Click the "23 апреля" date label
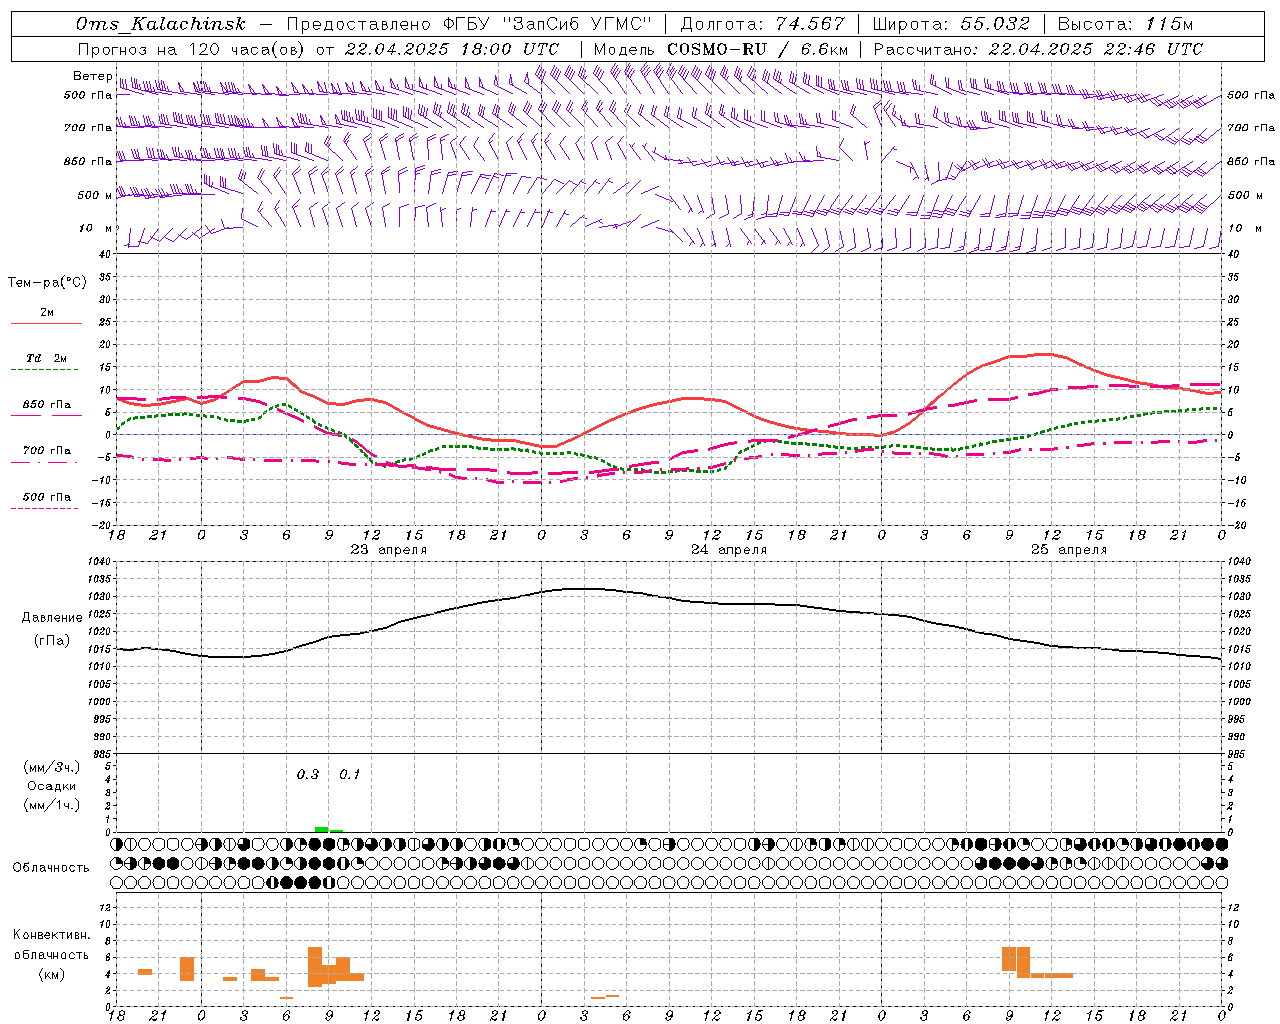The width and height of the screenshot is (1280, 1024). coord(389,550)
